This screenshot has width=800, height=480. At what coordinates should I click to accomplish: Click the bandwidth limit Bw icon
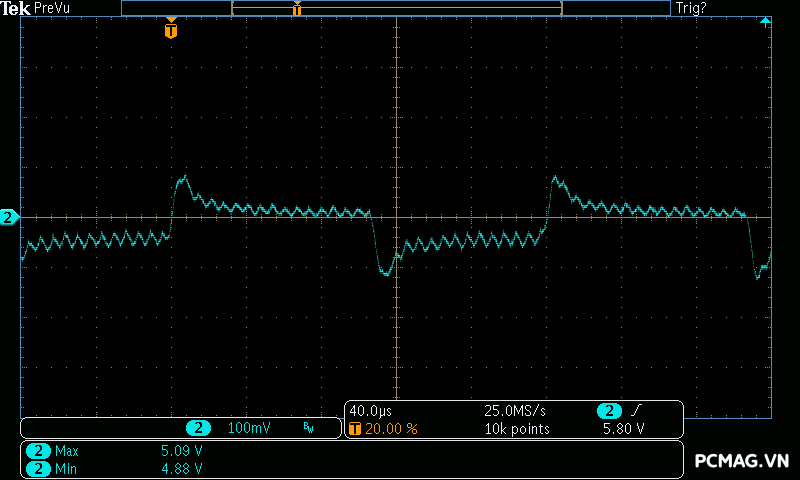[308, 428]
